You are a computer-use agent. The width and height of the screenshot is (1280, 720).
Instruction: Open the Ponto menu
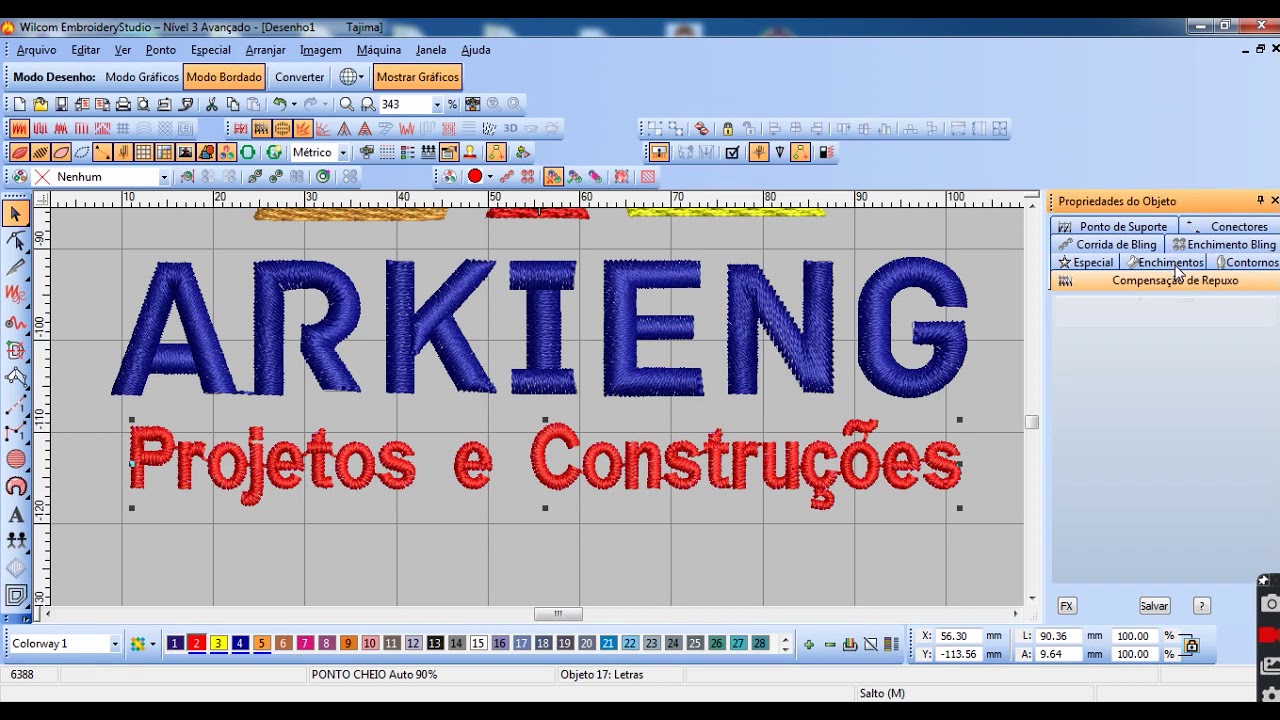click(160, 50)
